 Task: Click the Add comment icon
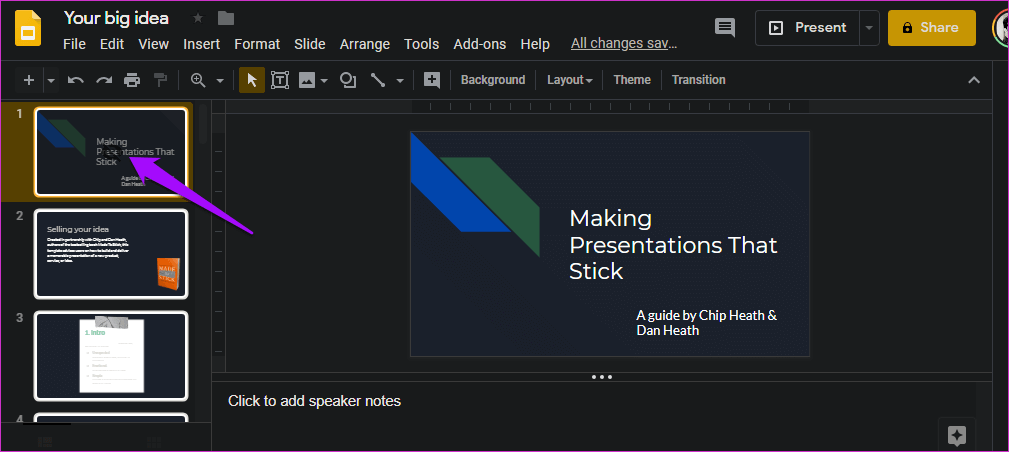coord(431,80)
